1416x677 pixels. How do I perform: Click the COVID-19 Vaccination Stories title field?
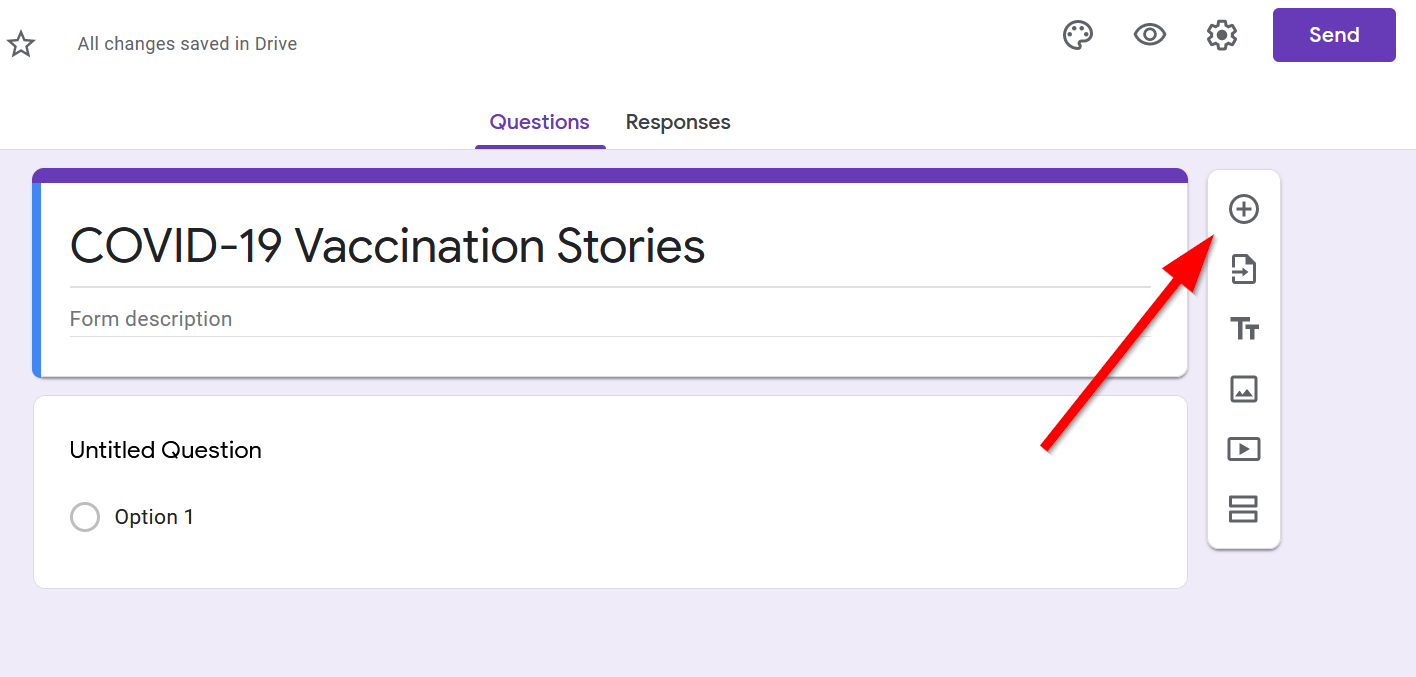coord(387,246)
